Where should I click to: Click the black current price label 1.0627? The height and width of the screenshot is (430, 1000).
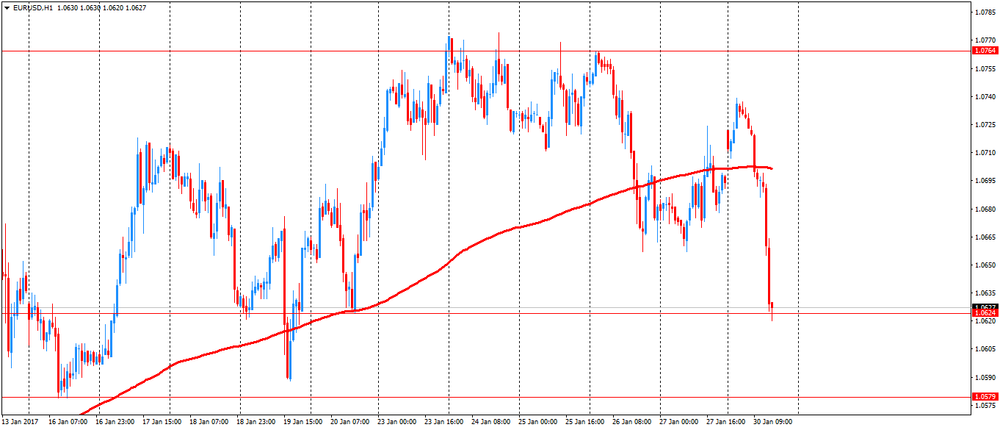tap(985, 307)
